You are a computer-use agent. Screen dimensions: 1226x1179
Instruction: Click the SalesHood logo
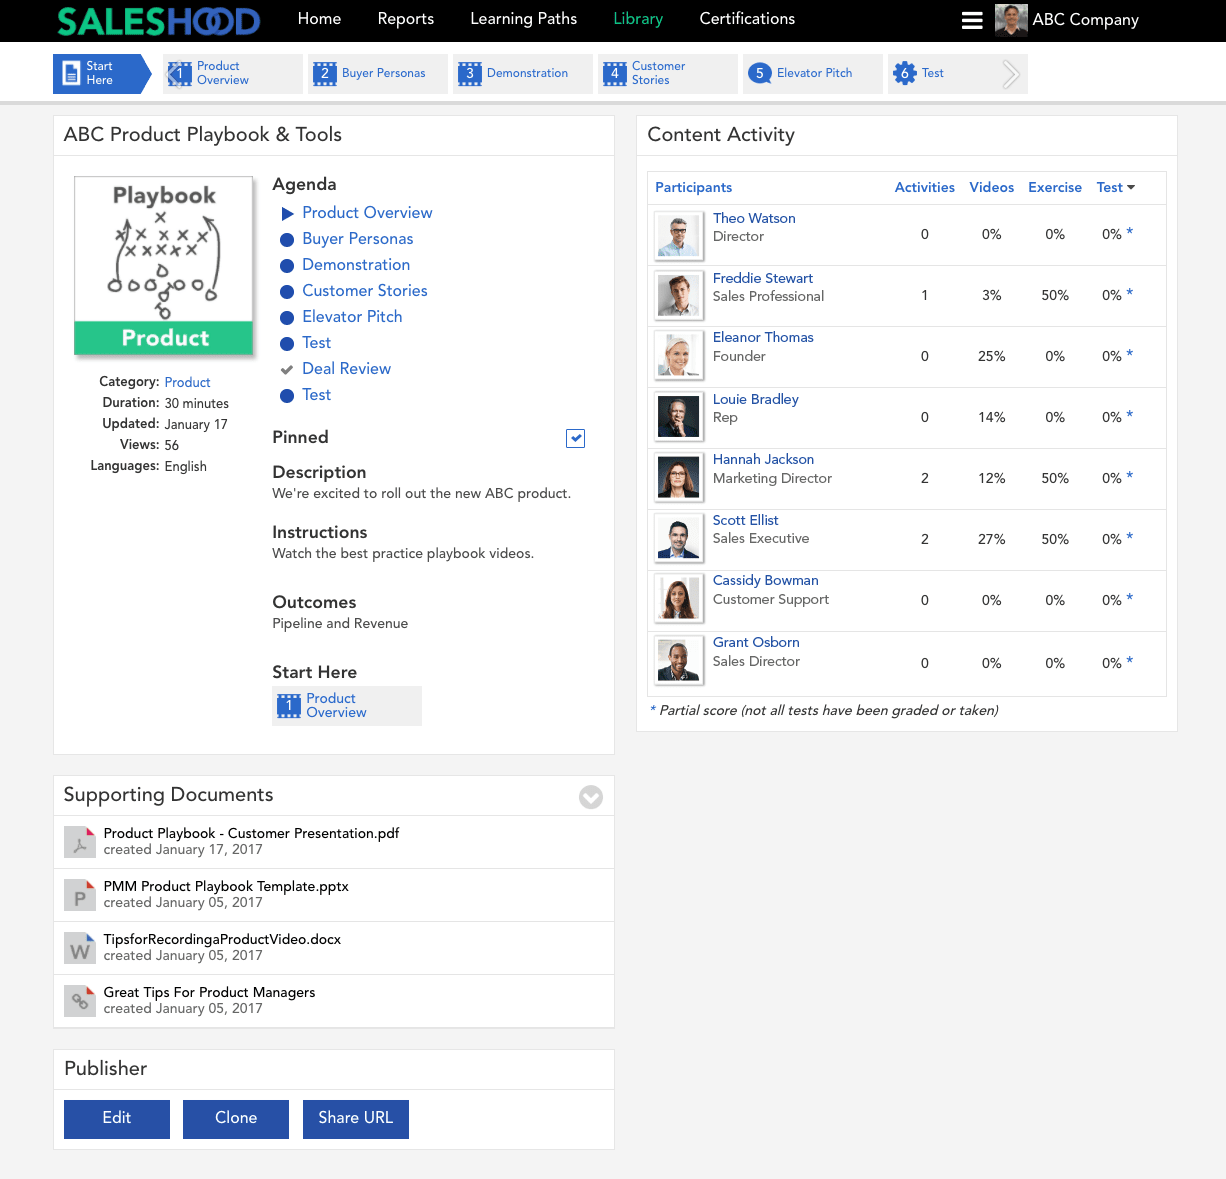point(159,21)
